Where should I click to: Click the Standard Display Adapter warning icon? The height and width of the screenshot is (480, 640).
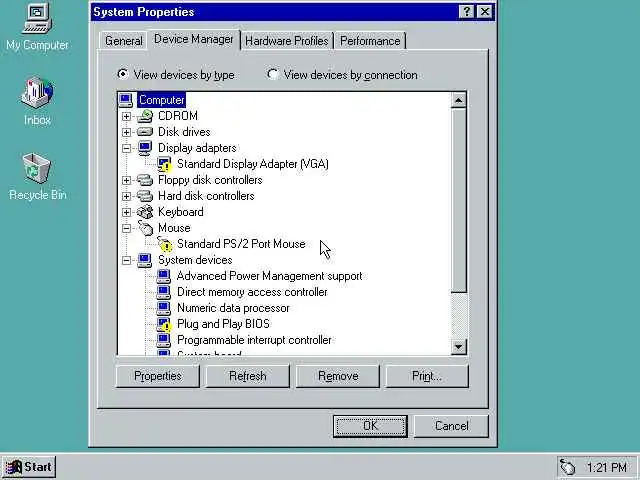pos(164,164)
